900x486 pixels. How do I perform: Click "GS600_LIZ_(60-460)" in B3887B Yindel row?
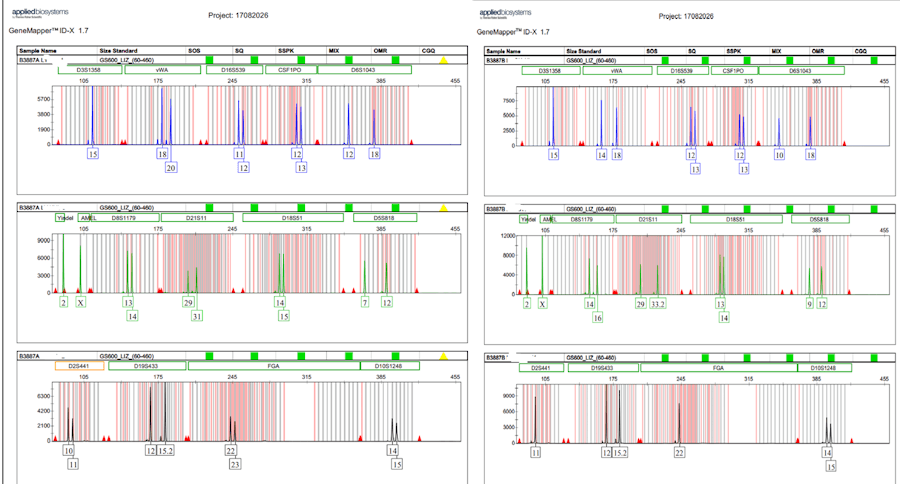click(x=591, y=209)
